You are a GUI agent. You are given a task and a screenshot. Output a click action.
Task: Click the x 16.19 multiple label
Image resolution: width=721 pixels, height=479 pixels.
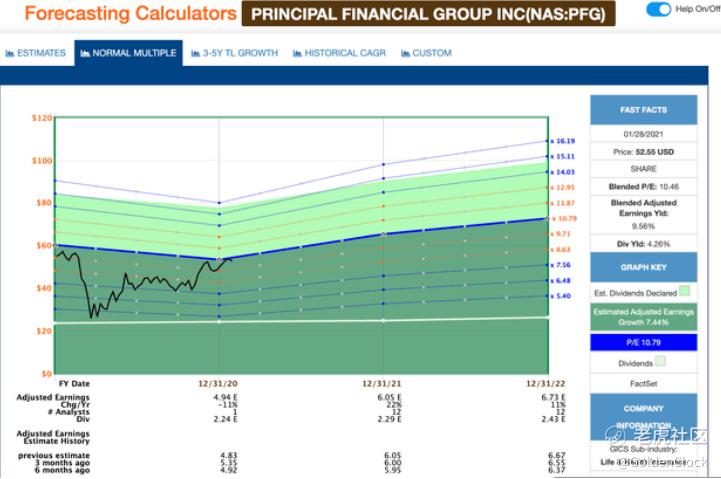coord(562,141)
